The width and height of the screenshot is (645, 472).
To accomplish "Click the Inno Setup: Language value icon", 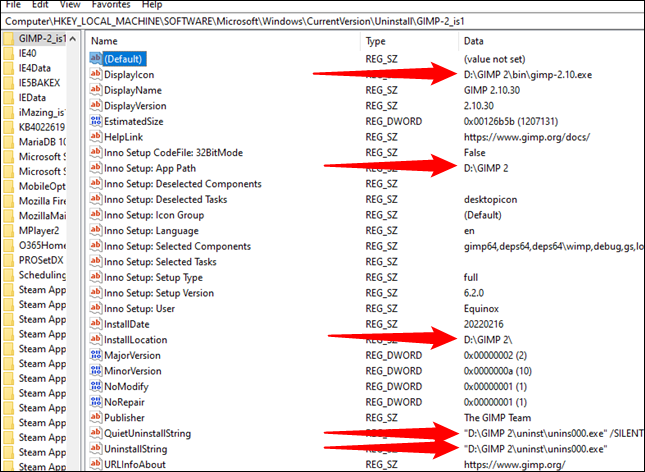I will pos(95,230).
